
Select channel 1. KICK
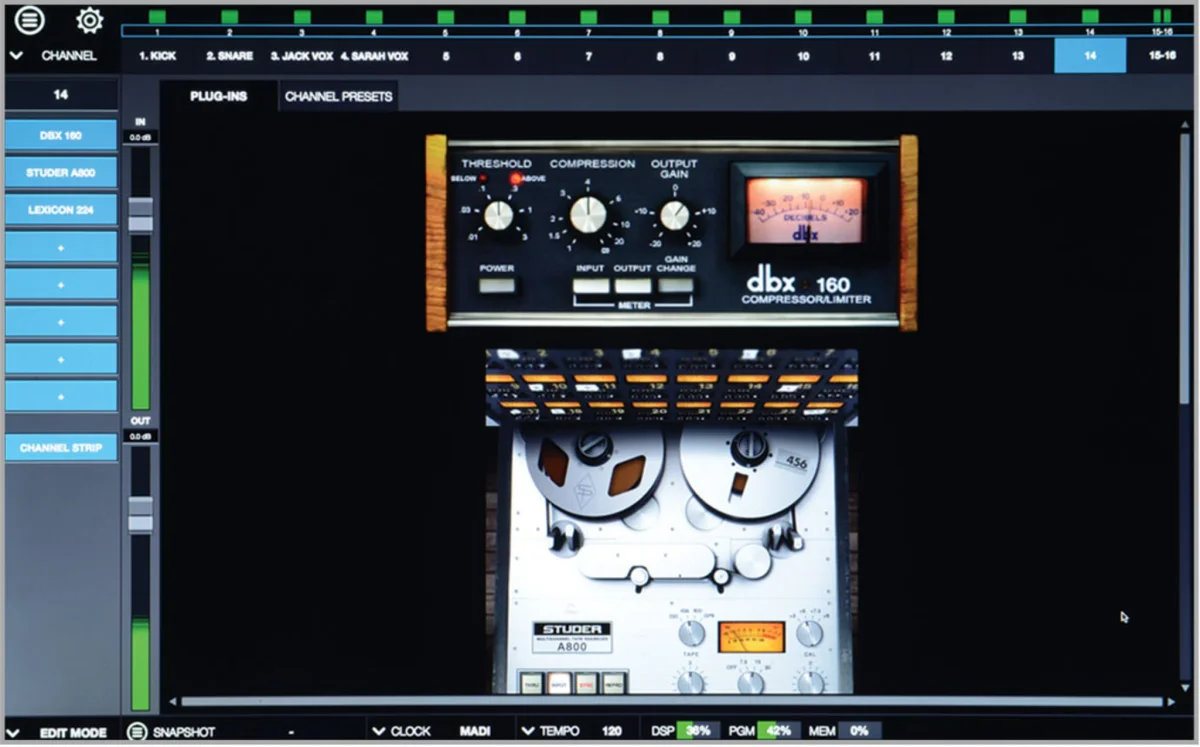(x=157, y=56)
